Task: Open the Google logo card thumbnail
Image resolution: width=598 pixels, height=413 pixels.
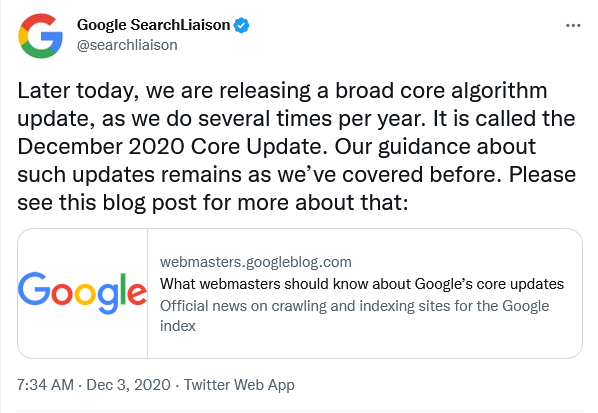Action: (82, 293)
